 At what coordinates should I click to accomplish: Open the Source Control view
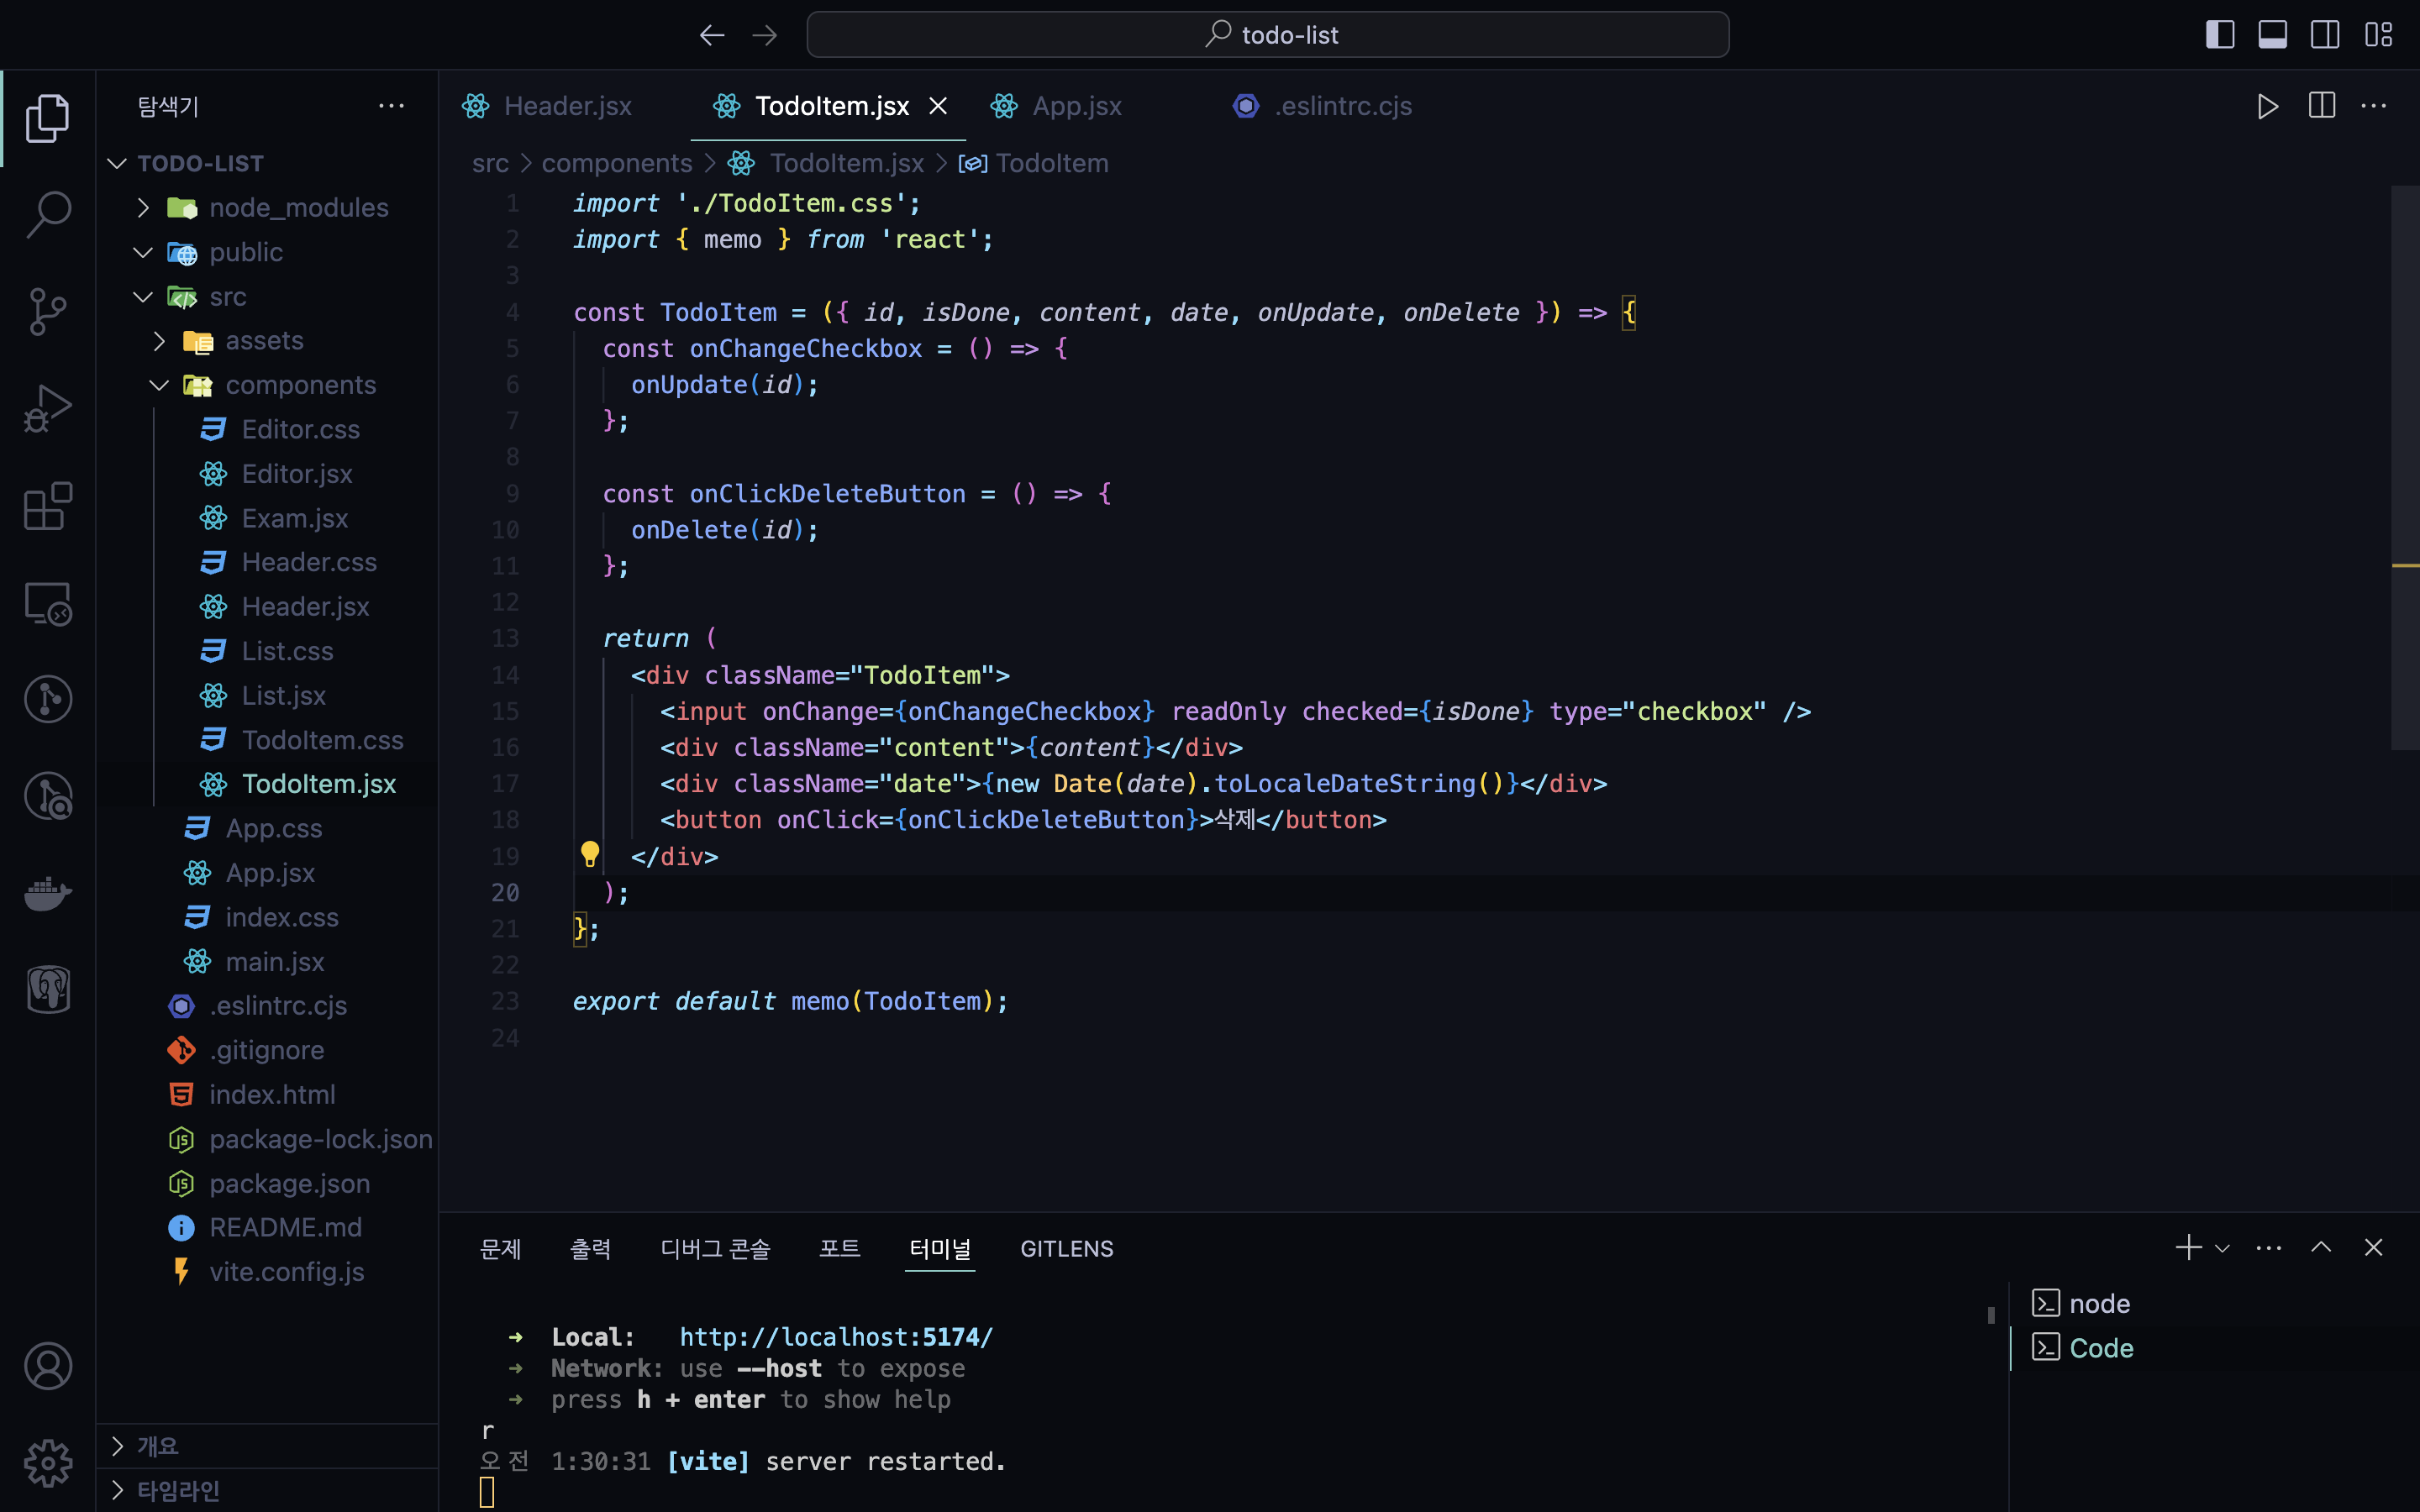48,311
